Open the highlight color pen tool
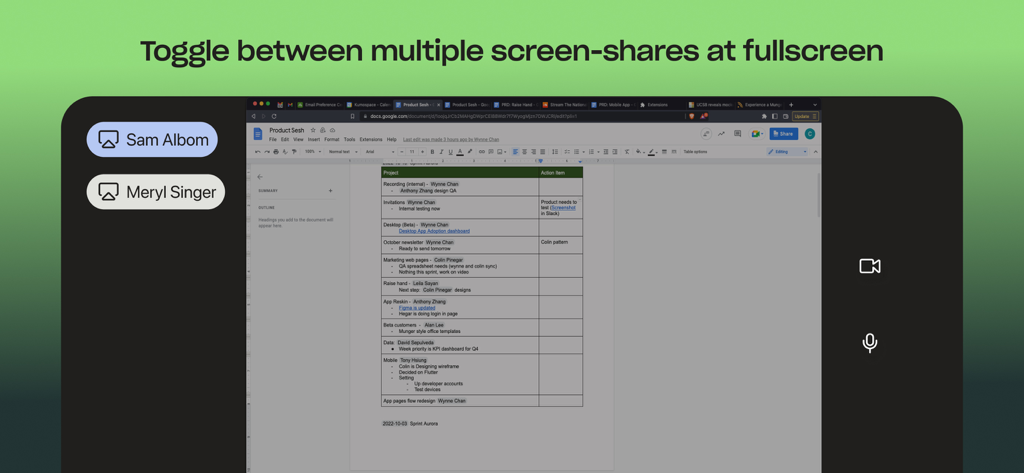This screenshot has height=473, width=1024. 470,152
